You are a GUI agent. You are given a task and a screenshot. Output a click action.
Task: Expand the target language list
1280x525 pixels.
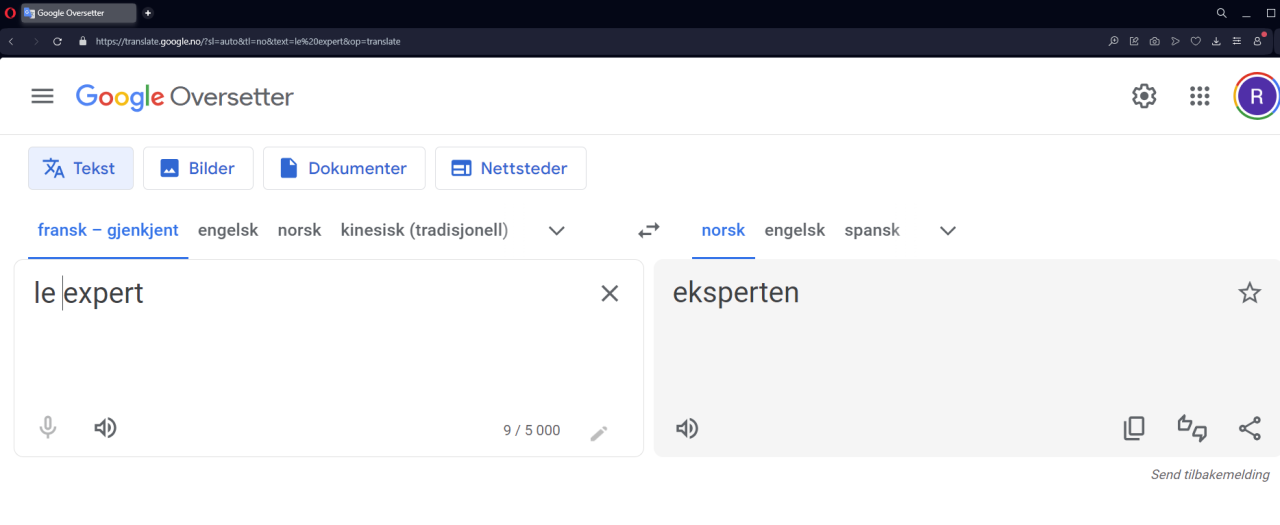point(948,230)
